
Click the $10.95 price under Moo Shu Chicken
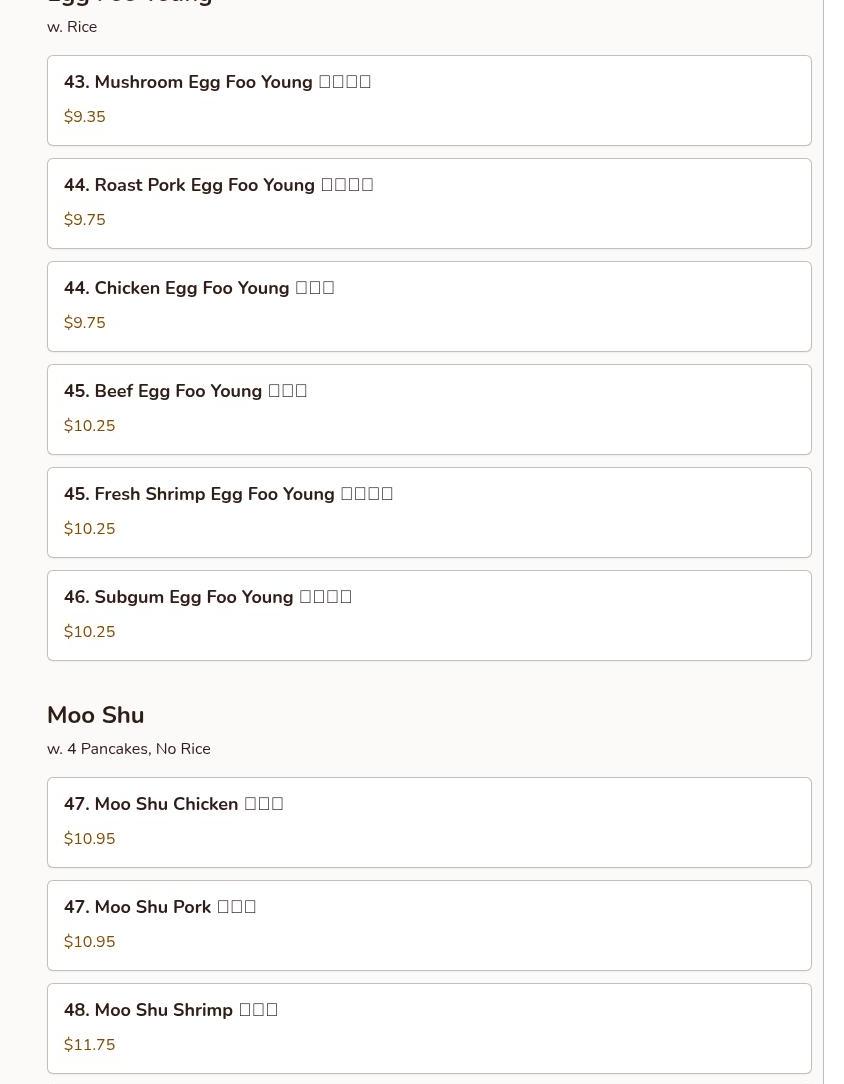89,838
